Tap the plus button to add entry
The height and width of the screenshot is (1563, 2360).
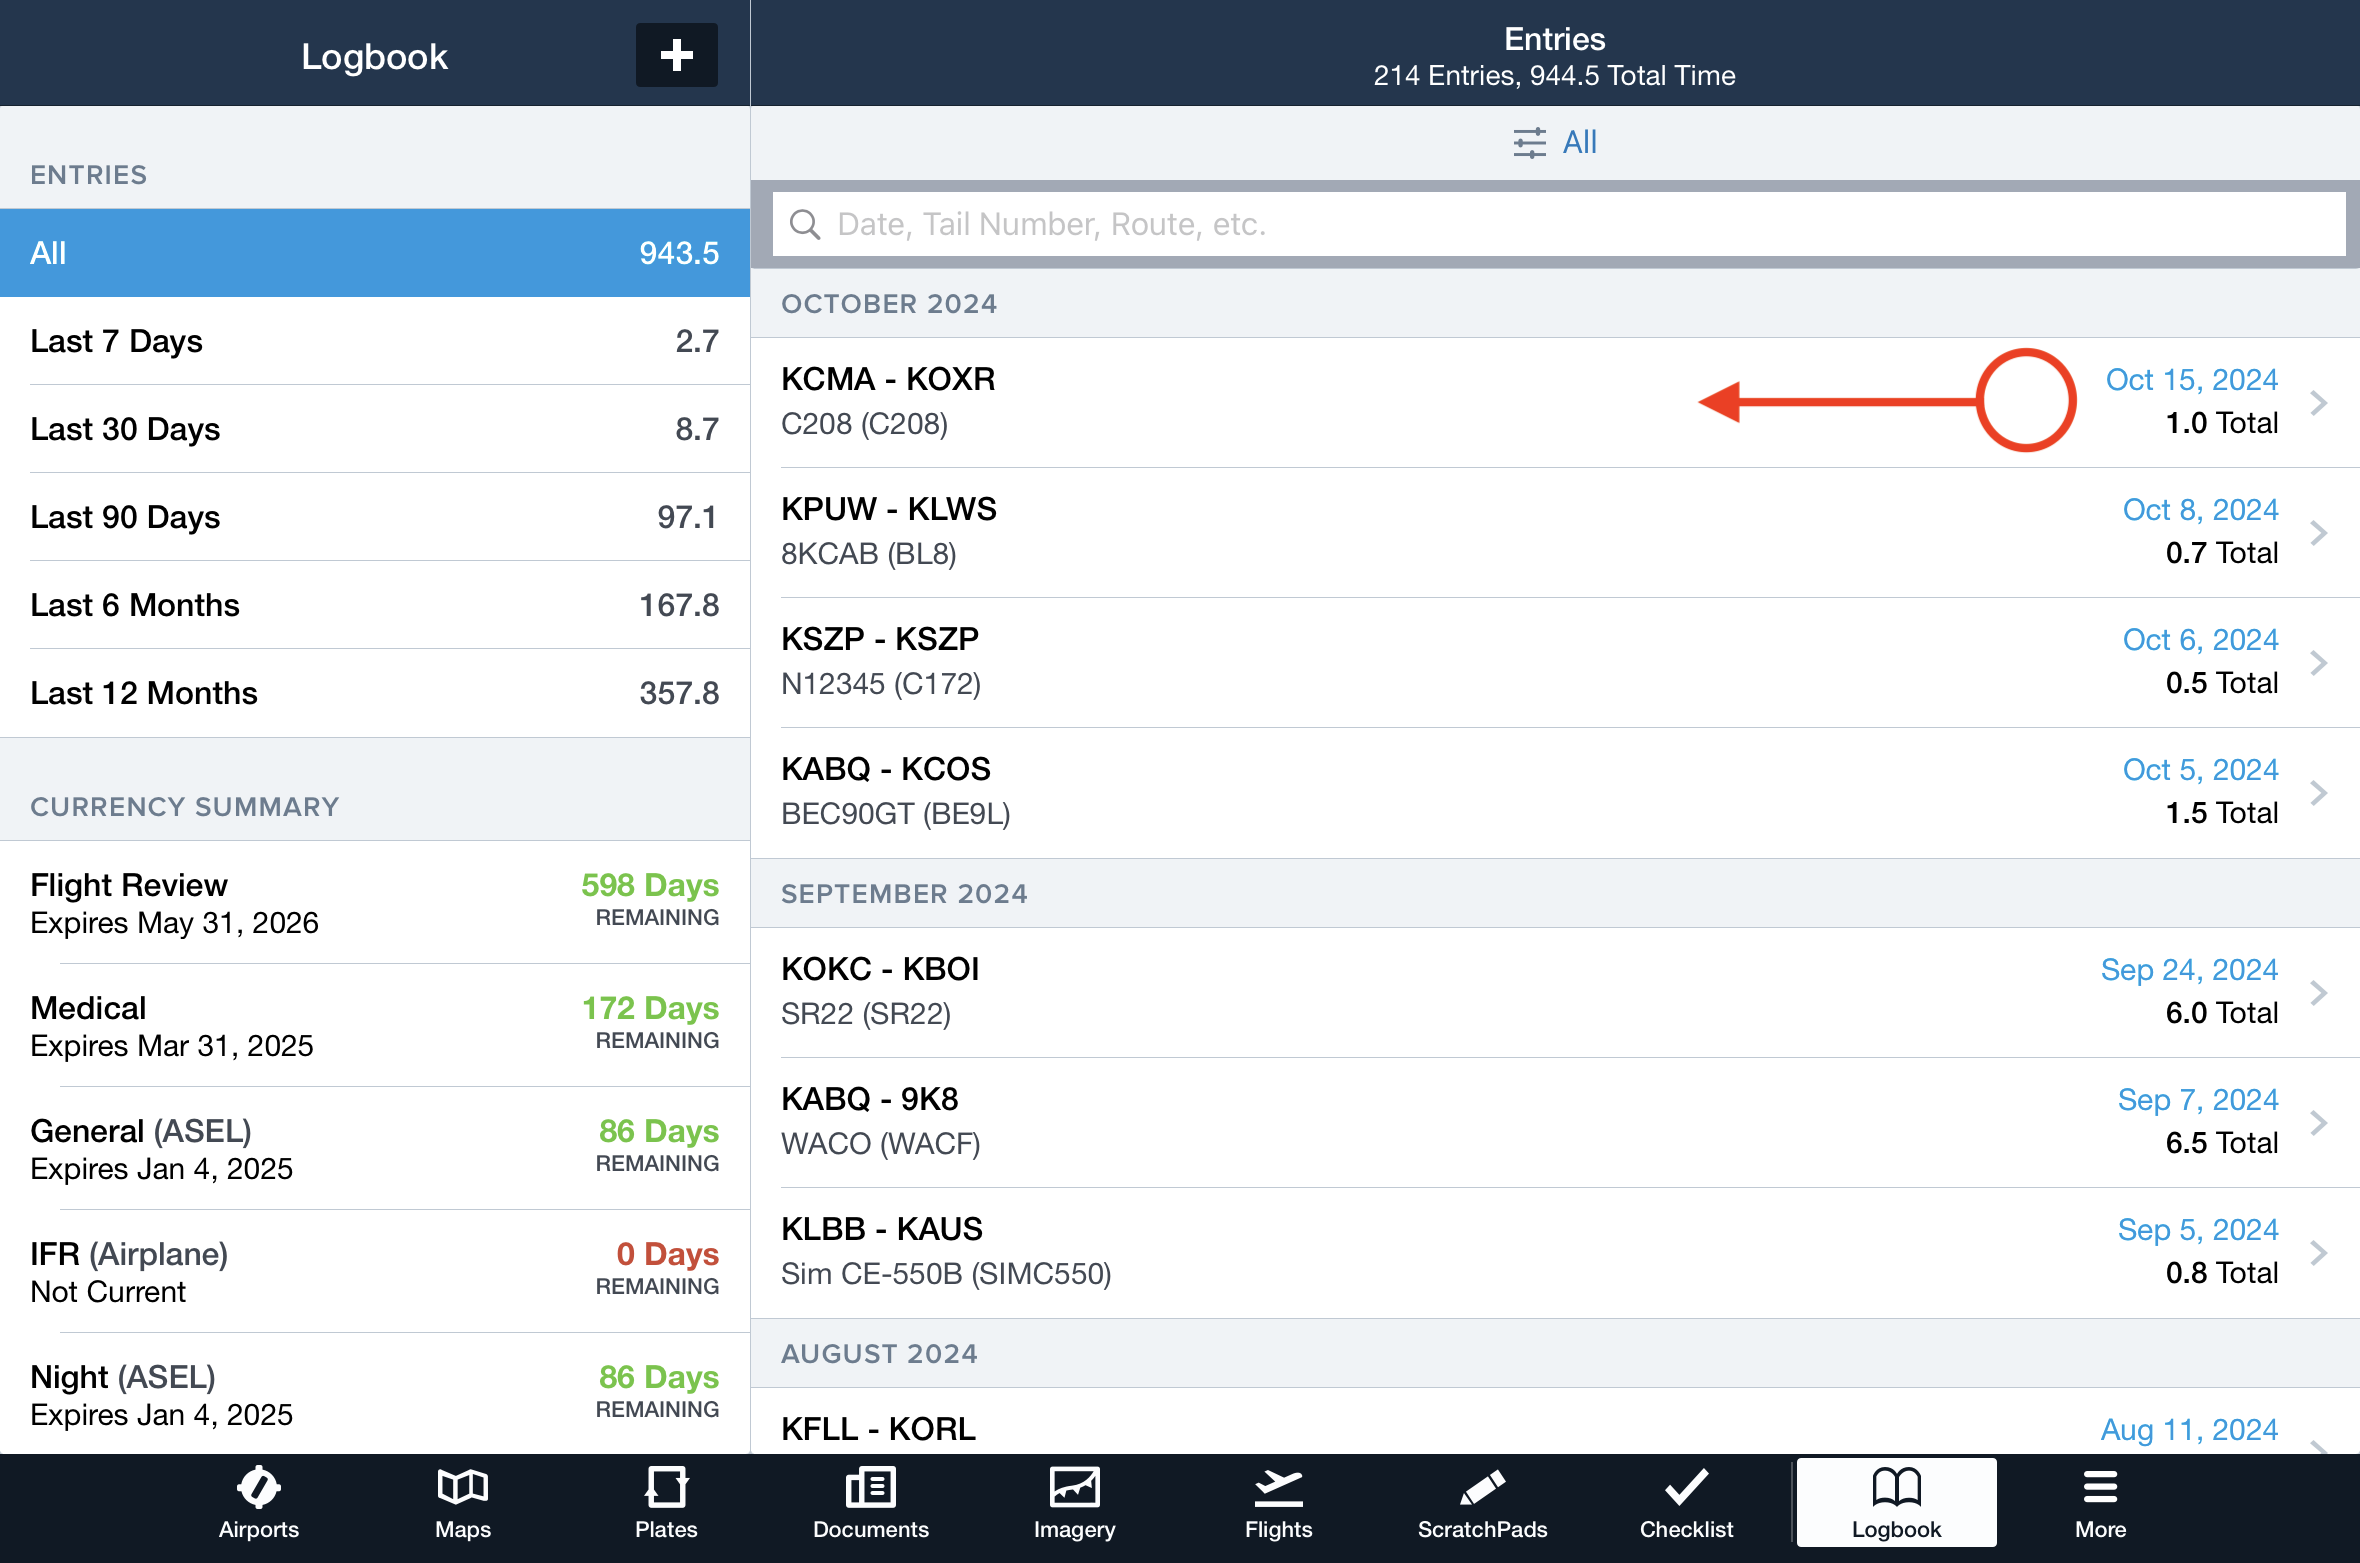pyautogui.click(x=676, y=55)
